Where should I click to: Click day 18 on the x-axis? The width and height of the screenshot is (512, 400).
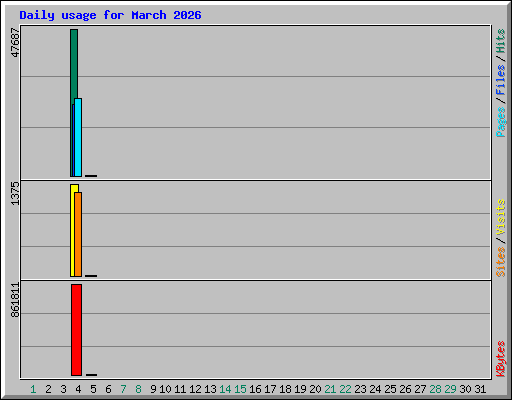pyautogui.click(x=285, y=389)
